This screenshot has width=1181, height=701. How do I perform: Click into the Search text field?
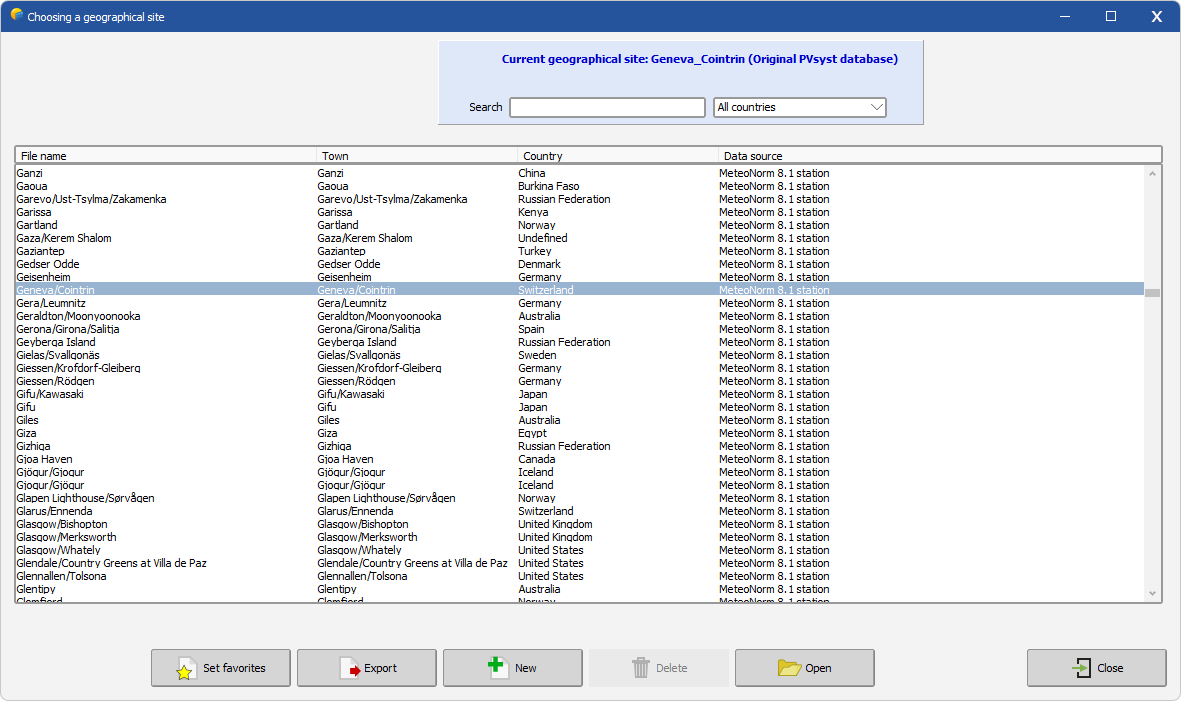pyautogui.click(x=607, y=107)
